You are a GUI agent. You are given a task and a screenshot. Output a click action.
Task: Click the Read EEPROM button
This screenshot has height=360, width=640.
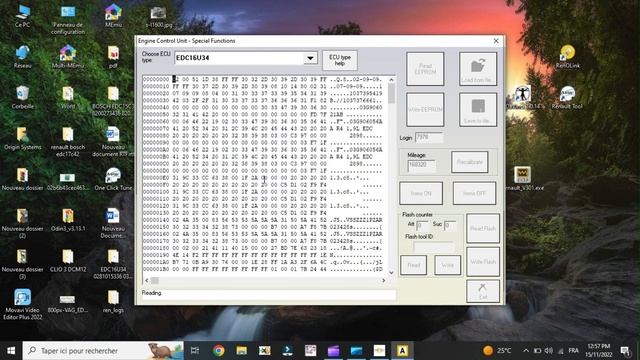pyautogui.click(x=425, y=69)
